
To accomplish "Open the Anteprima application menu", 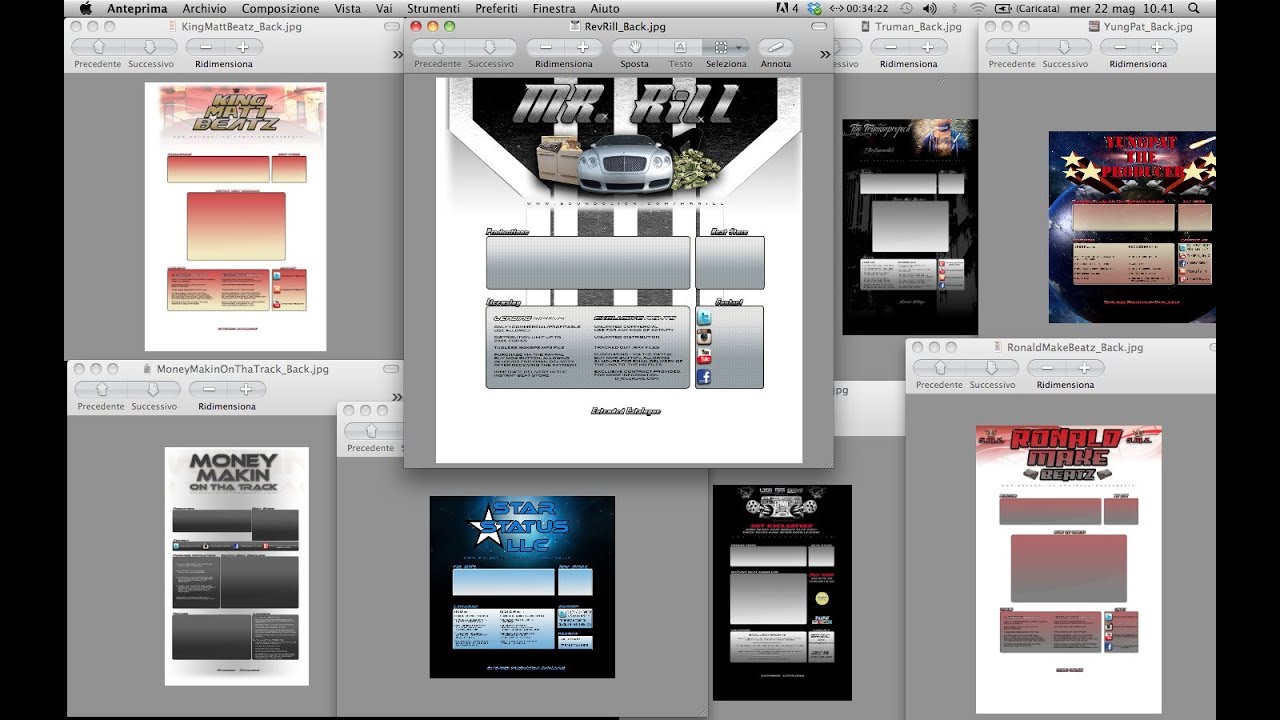I will point(138,8).
